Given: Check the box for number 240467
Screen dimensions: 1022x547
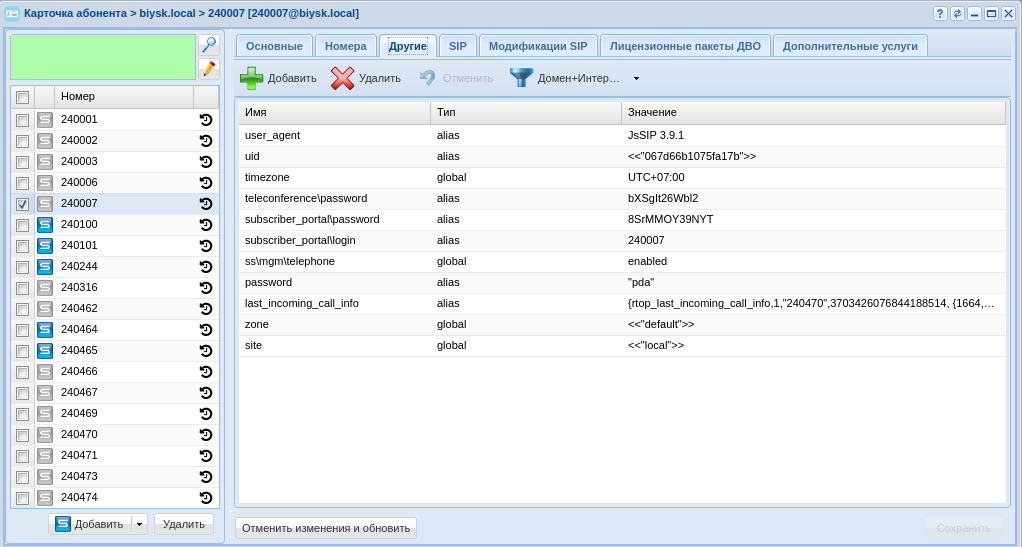Looking at the screenshot, I should [x=22, y=392].
